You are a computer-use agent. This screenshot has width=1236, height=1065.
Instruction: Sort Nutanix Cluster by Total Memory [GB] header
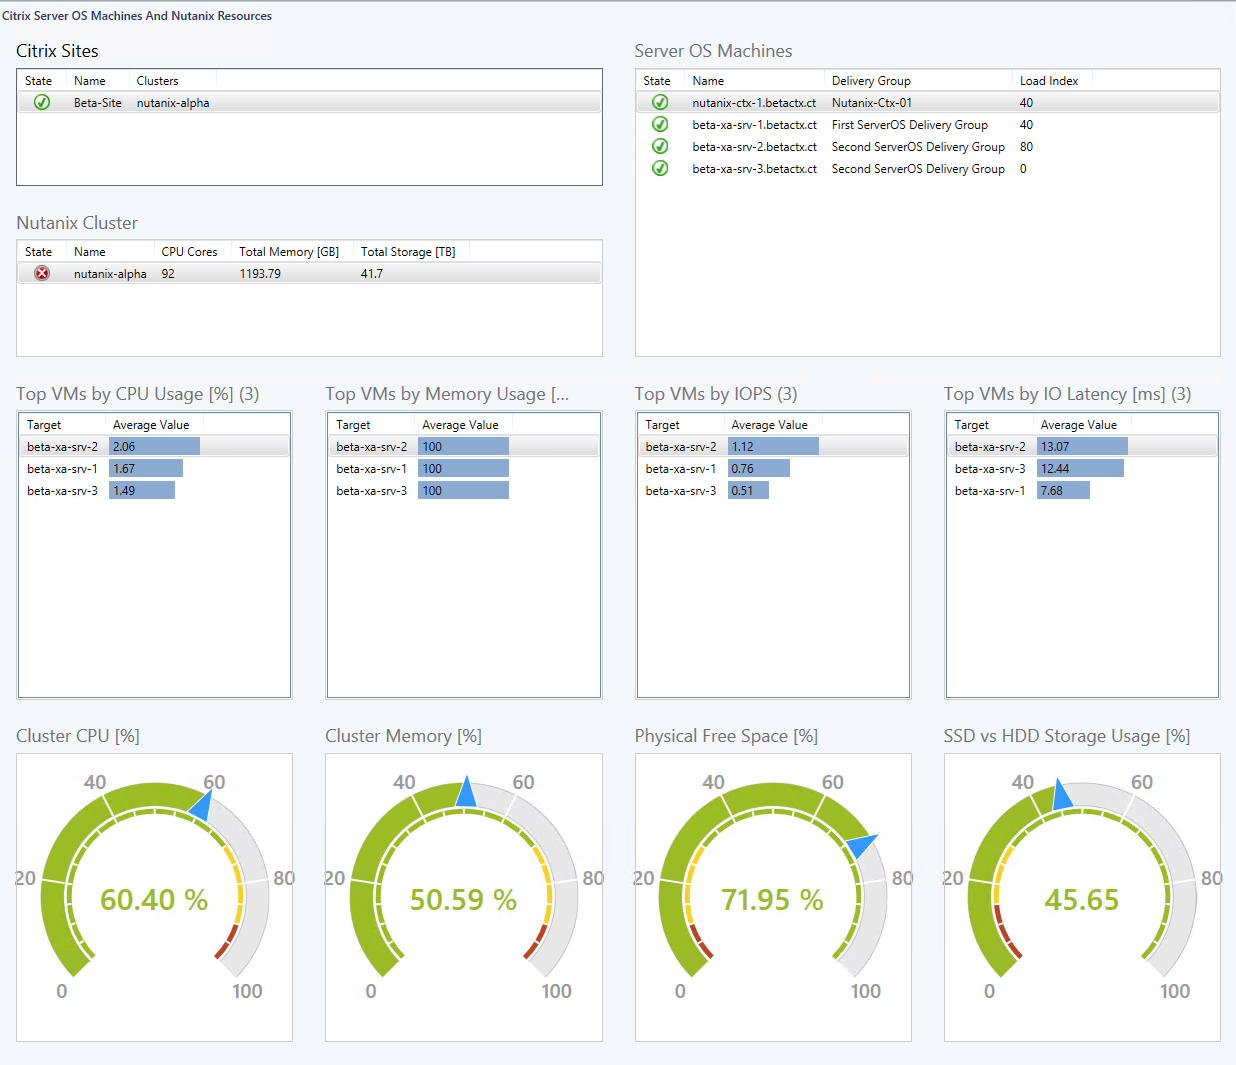[289, 252]
